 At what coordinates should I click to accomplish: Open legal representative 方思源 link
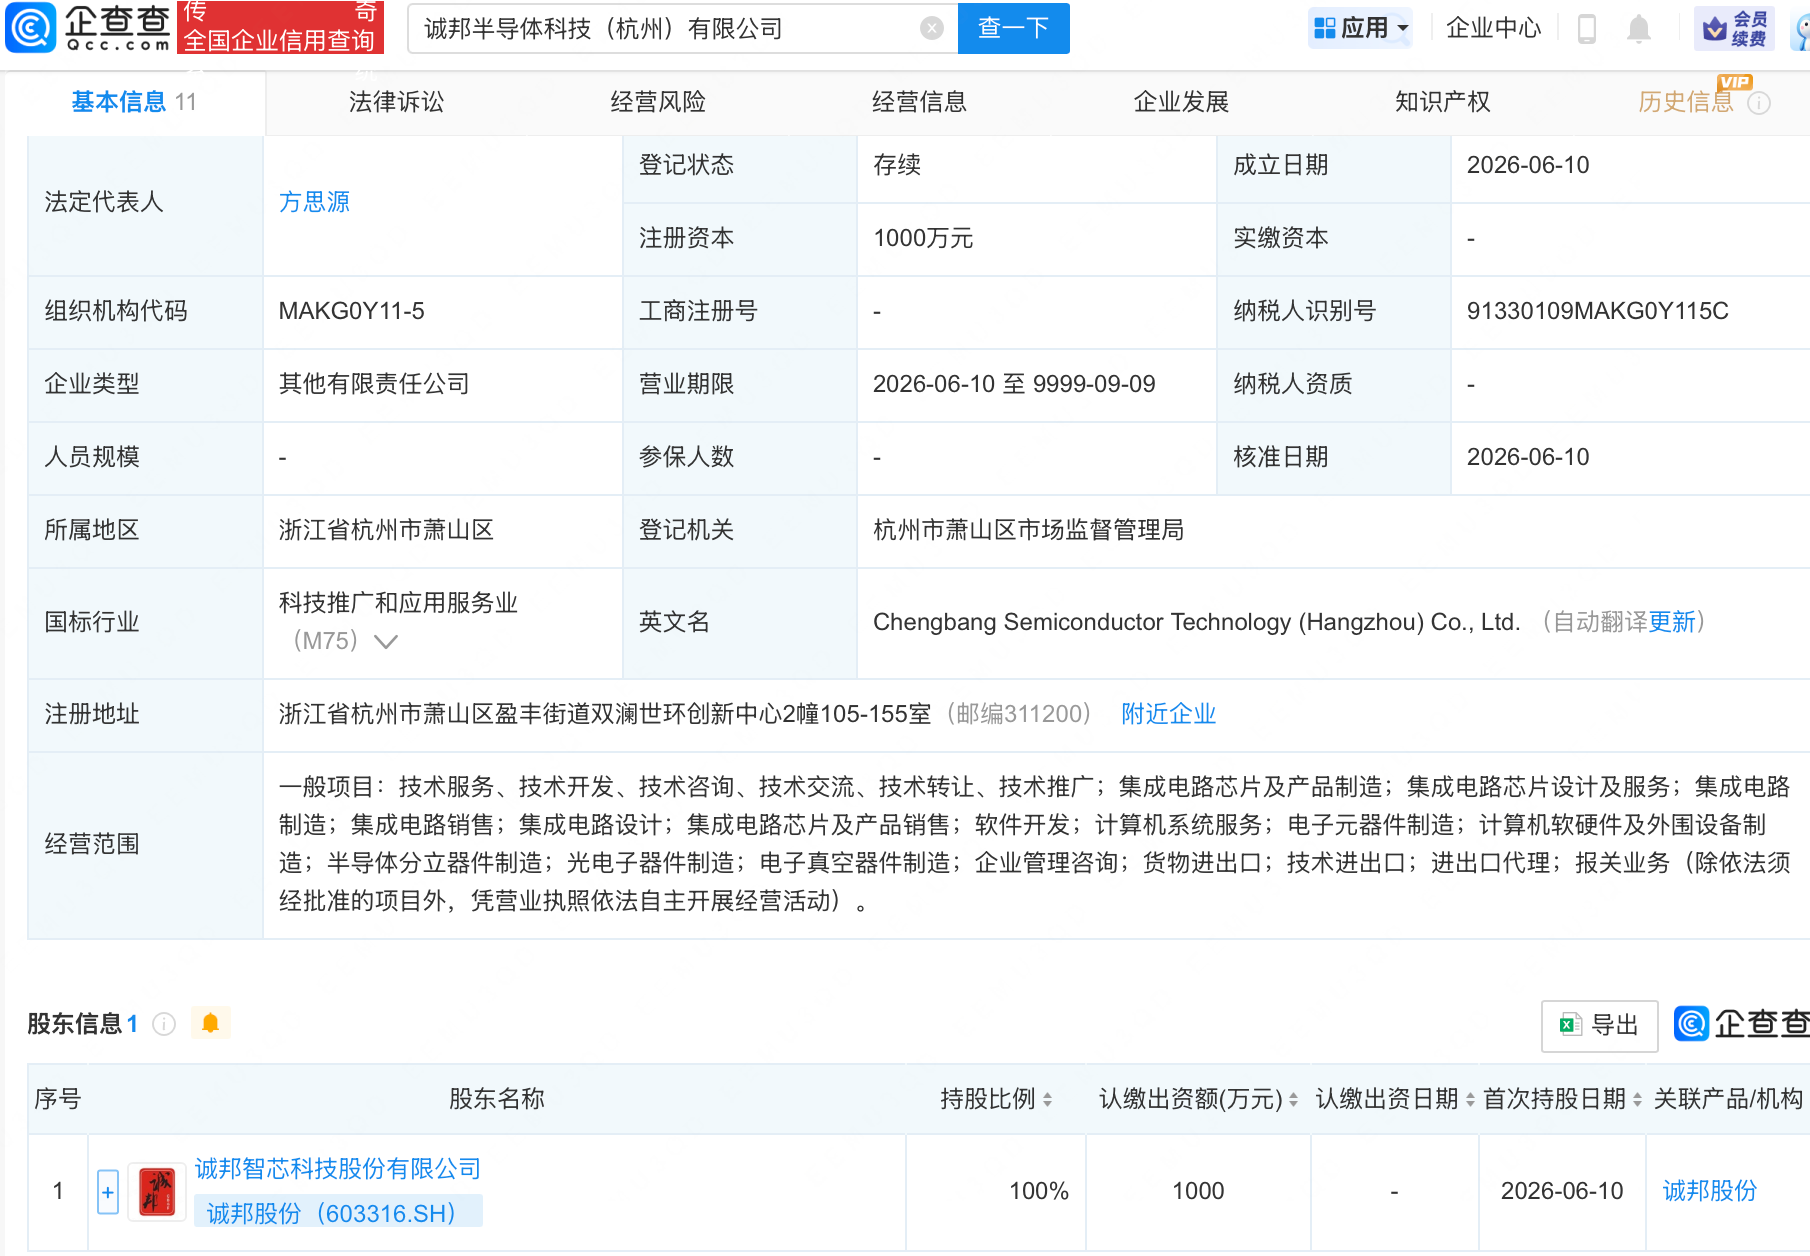314,202
